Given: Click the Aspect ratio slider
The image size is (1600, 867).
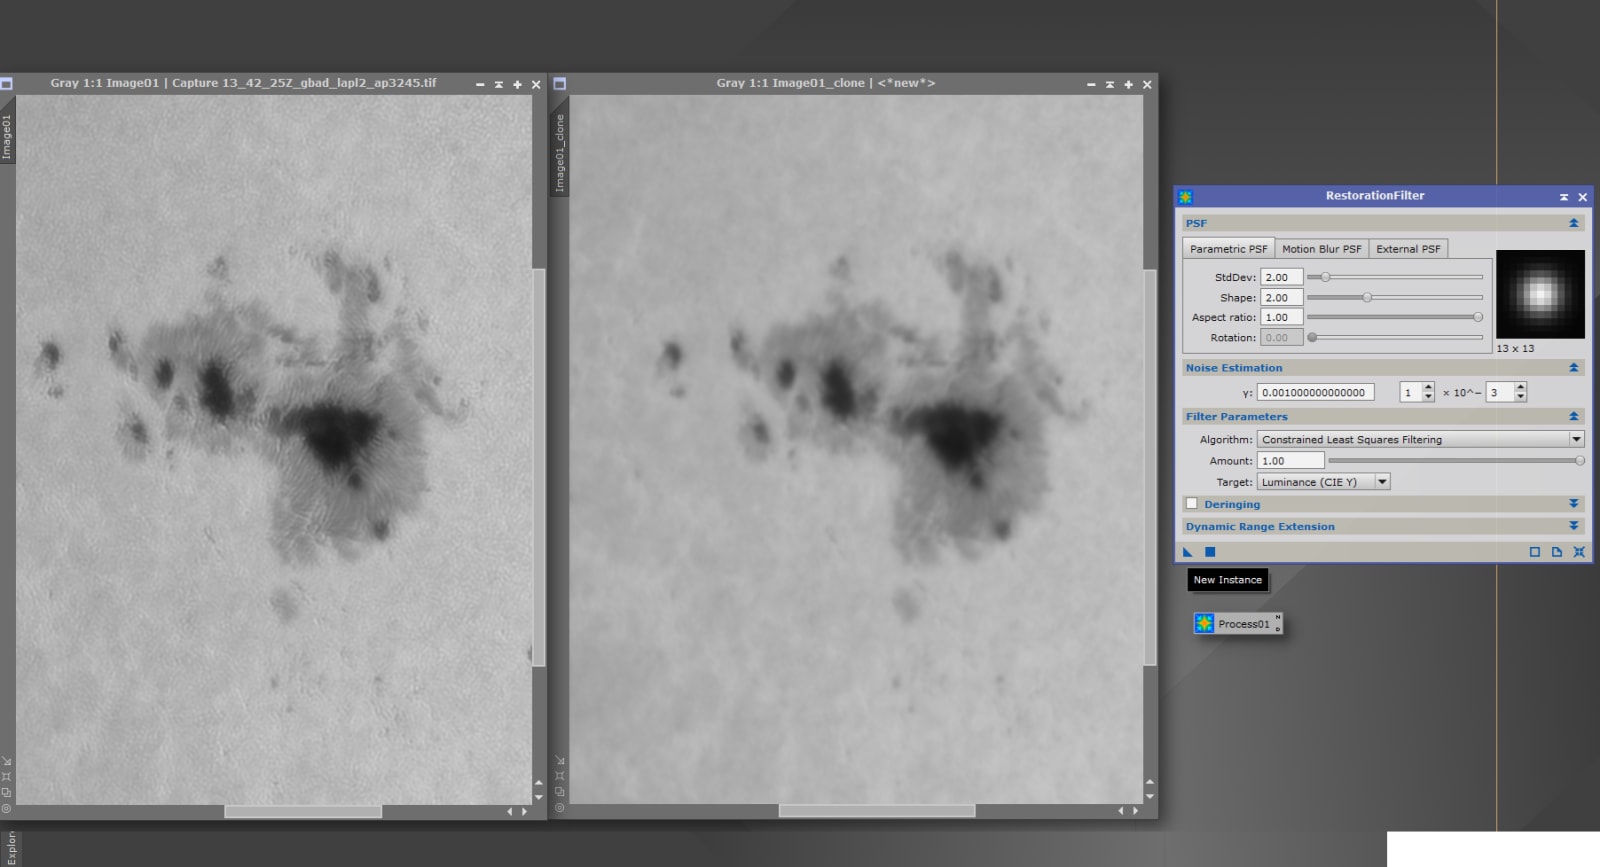Looking at the screenshot, I should pyautogui.click(x=1395, y=317).
